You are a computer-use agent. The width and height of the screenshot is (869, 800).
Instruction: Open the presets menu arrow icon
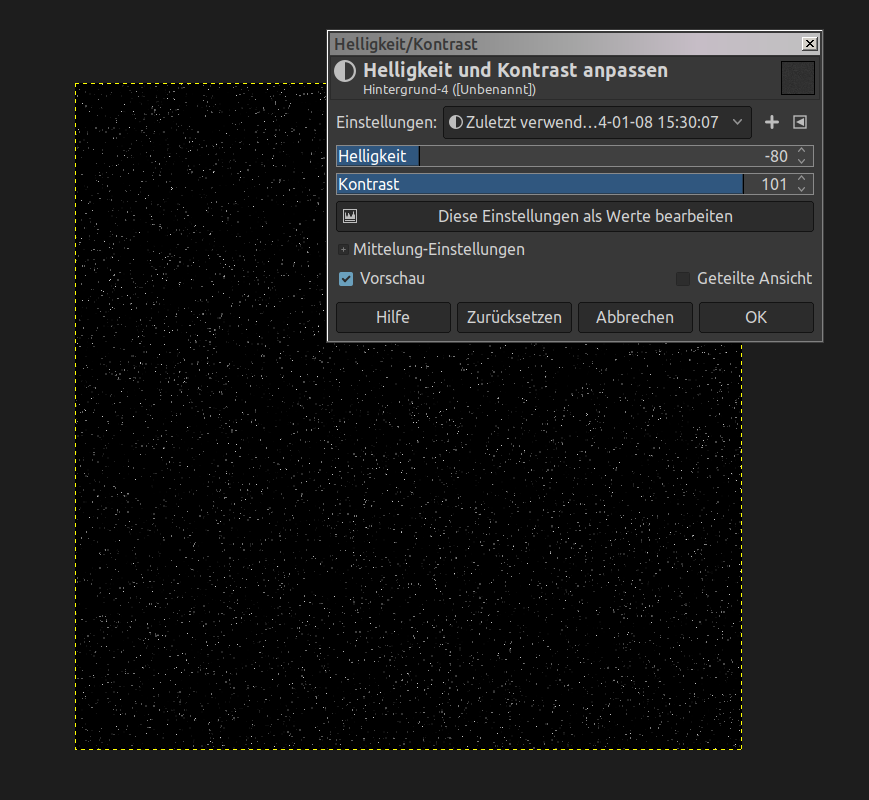coord(800,122)
